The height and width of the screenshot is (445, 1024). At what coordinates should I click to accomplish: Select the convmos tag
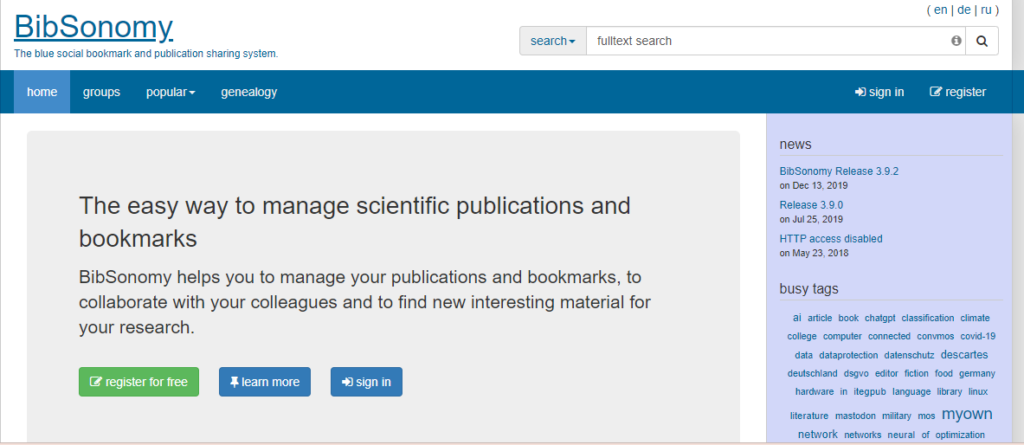click(x=935, y=337)
